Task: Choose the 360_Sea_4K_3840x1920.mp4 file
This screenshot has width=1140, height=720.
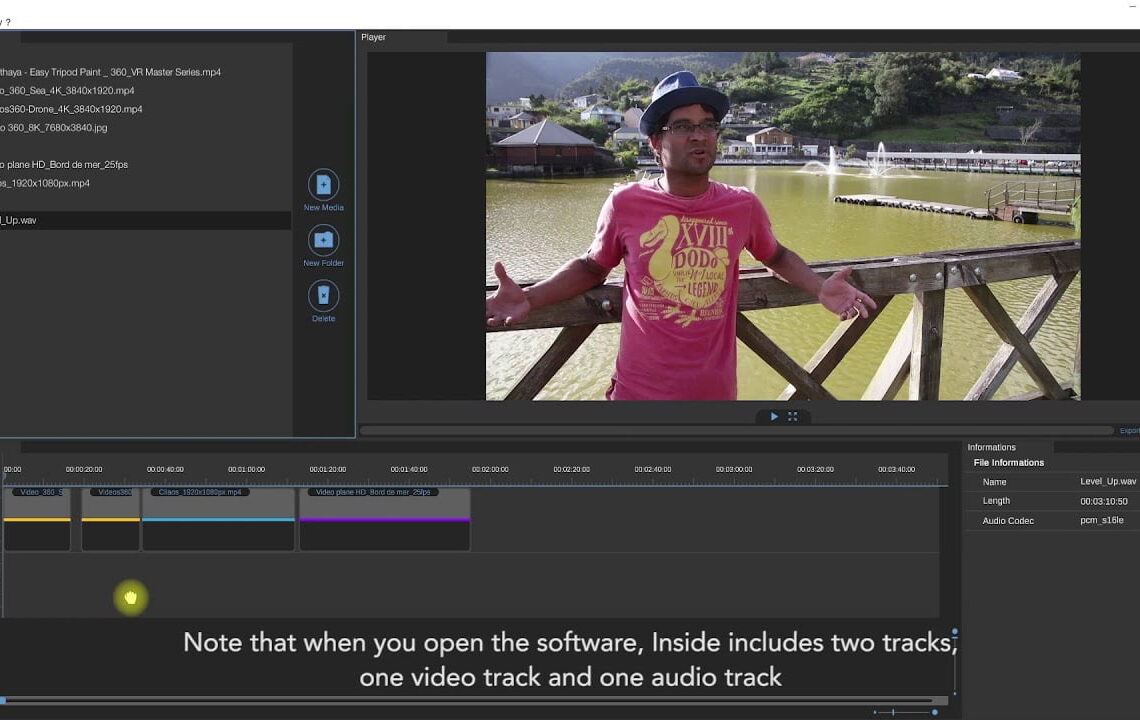Action: pos(70,90)
